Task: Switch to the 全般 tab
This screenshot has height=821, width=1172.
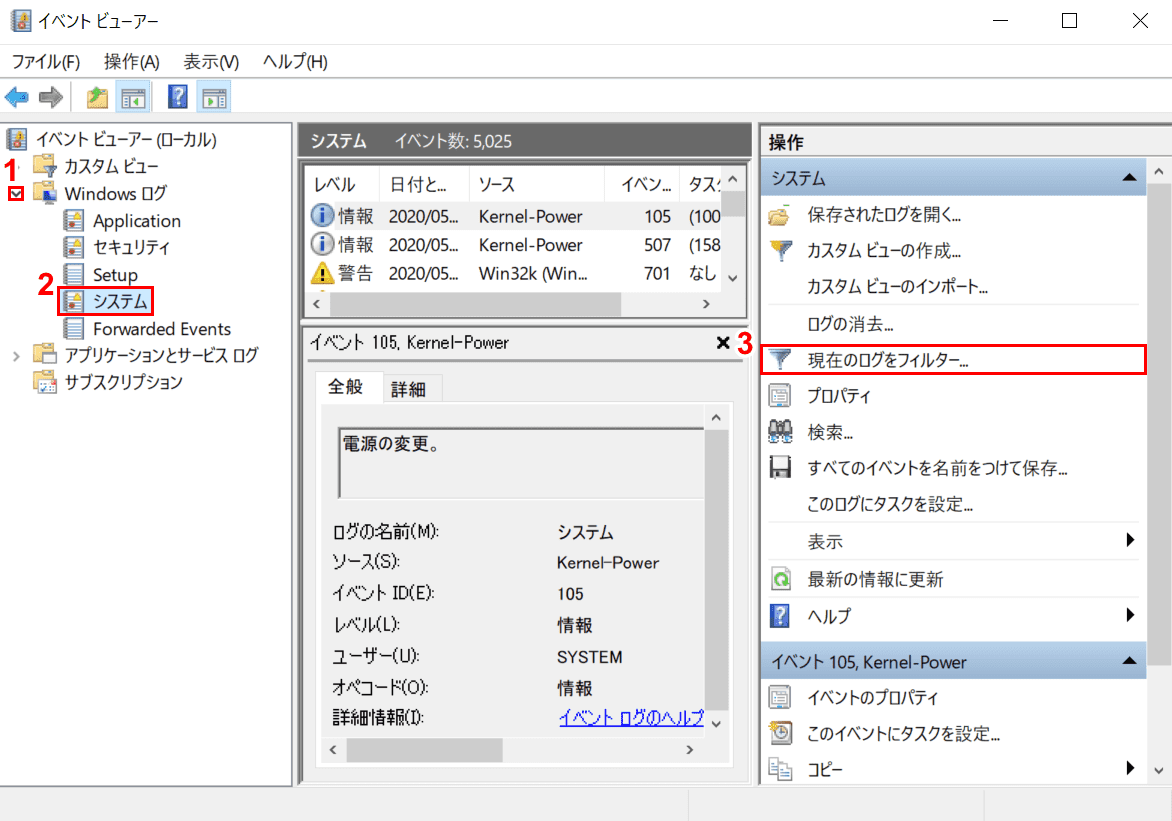Action: (345, 387)
